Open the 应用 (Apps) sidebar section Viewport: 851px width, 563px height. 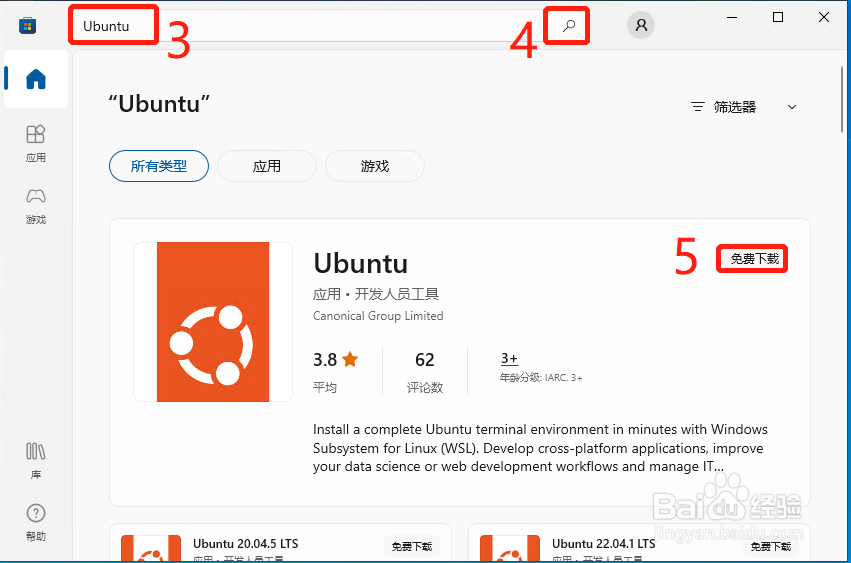tap(36, 143)
